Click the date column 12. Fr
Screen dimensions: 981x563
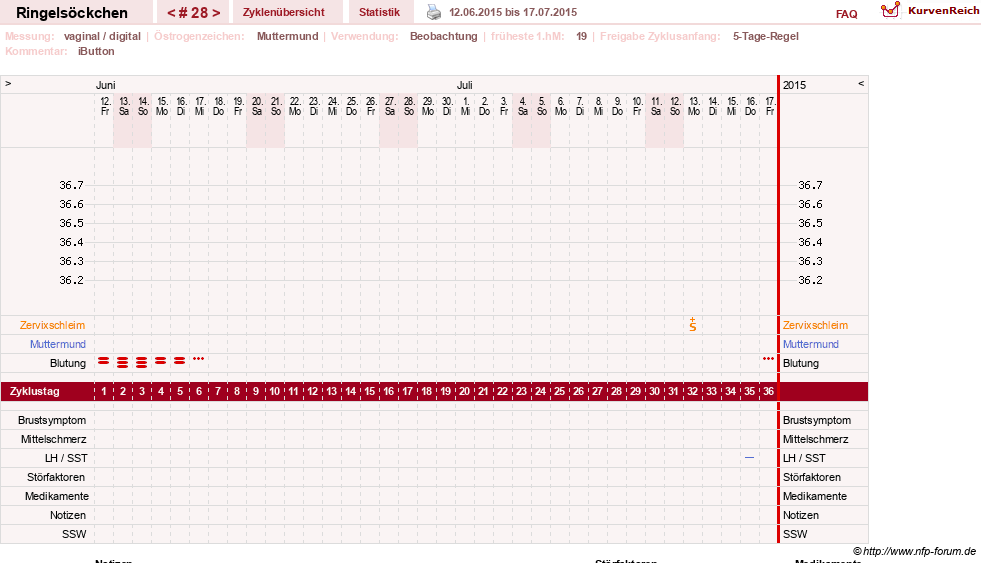(x=105, y=106)
